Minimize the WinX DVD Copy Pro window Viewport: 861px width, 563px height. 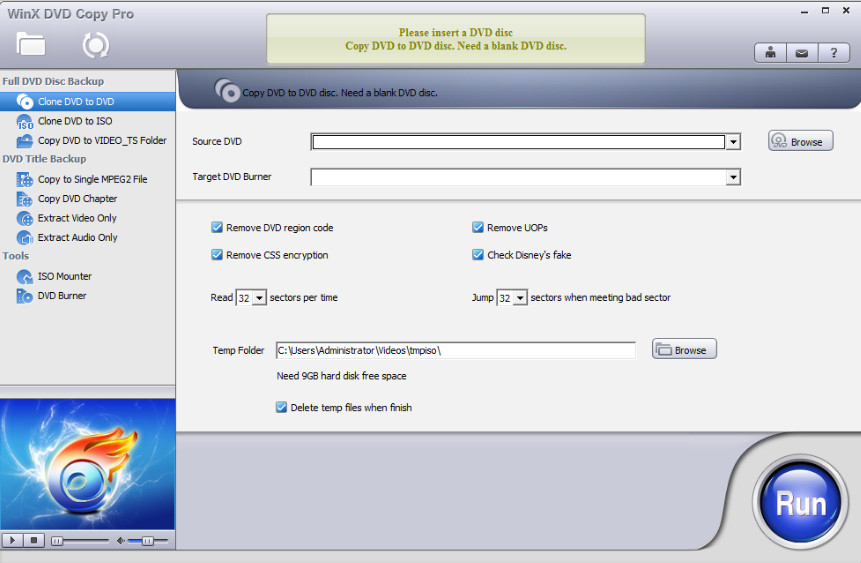click(804, 11)
